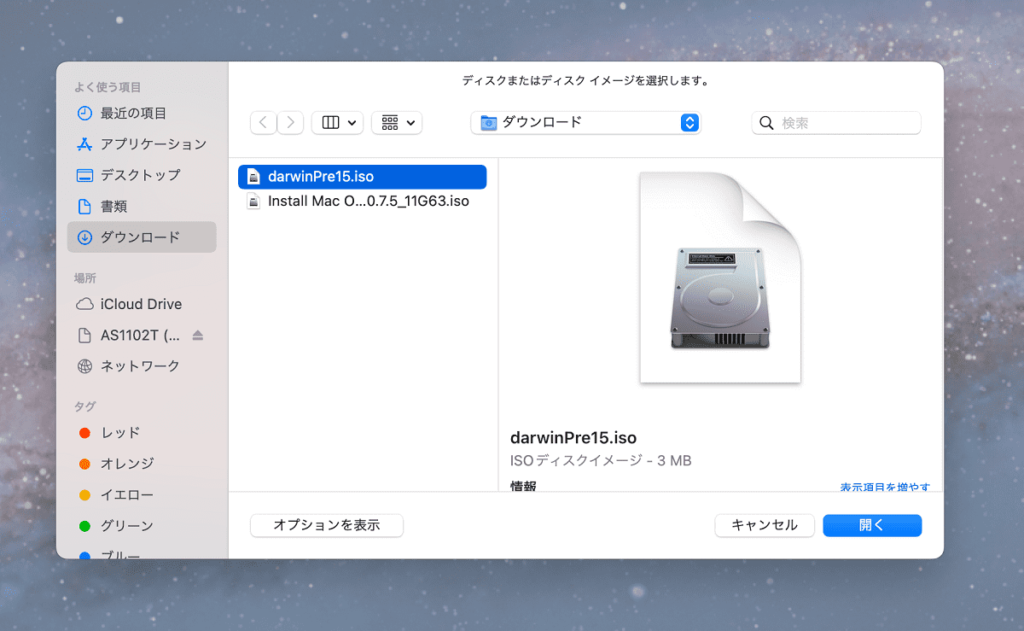Click the applications icon beside アプリケーション

[85, 144]
